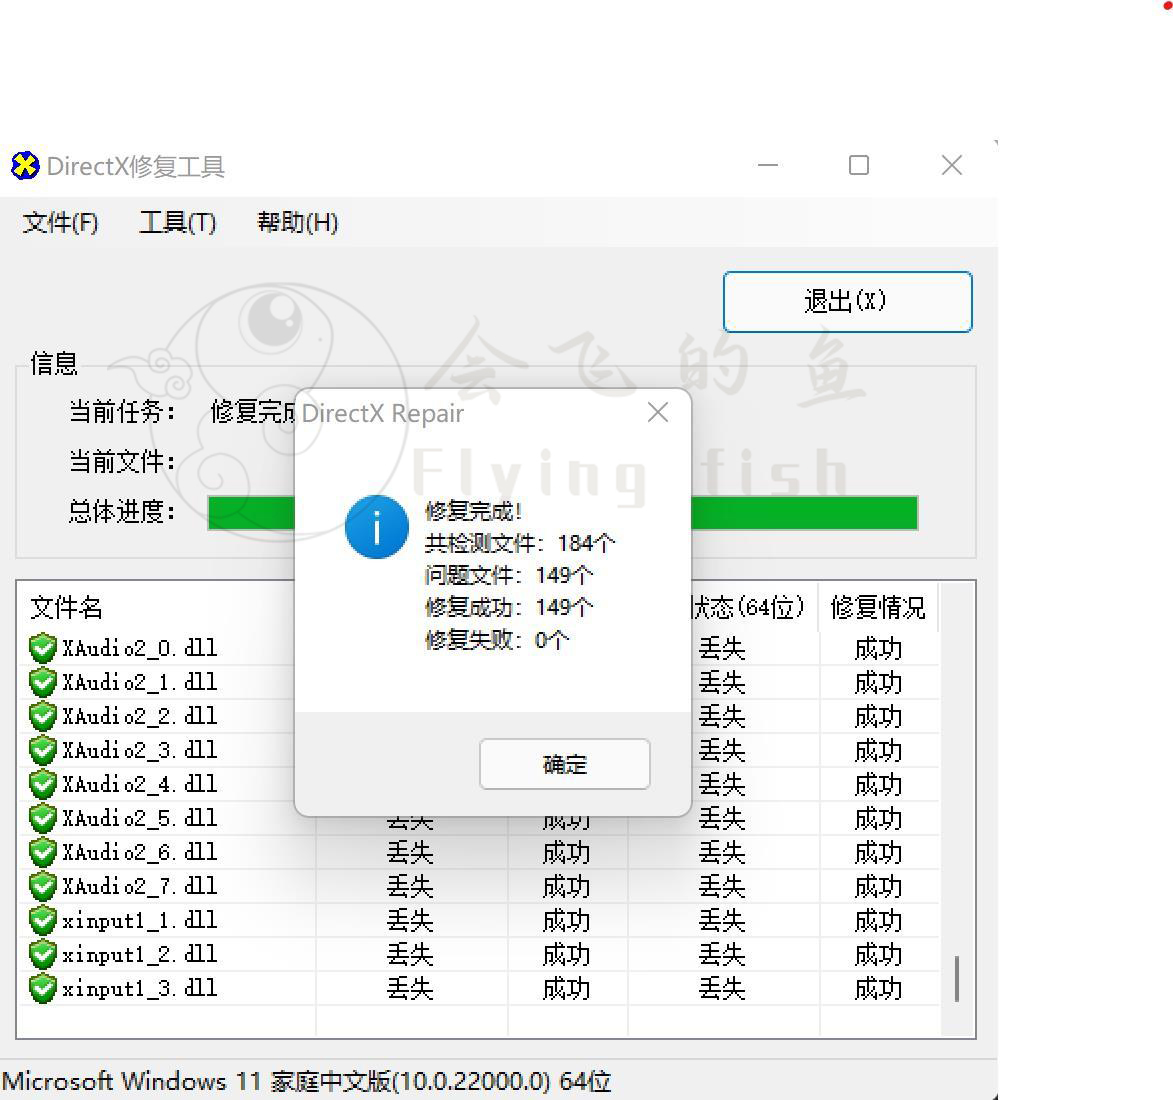
Task: Click the green shield icon for XAudio2_6.dll
Action: point(43,852)
